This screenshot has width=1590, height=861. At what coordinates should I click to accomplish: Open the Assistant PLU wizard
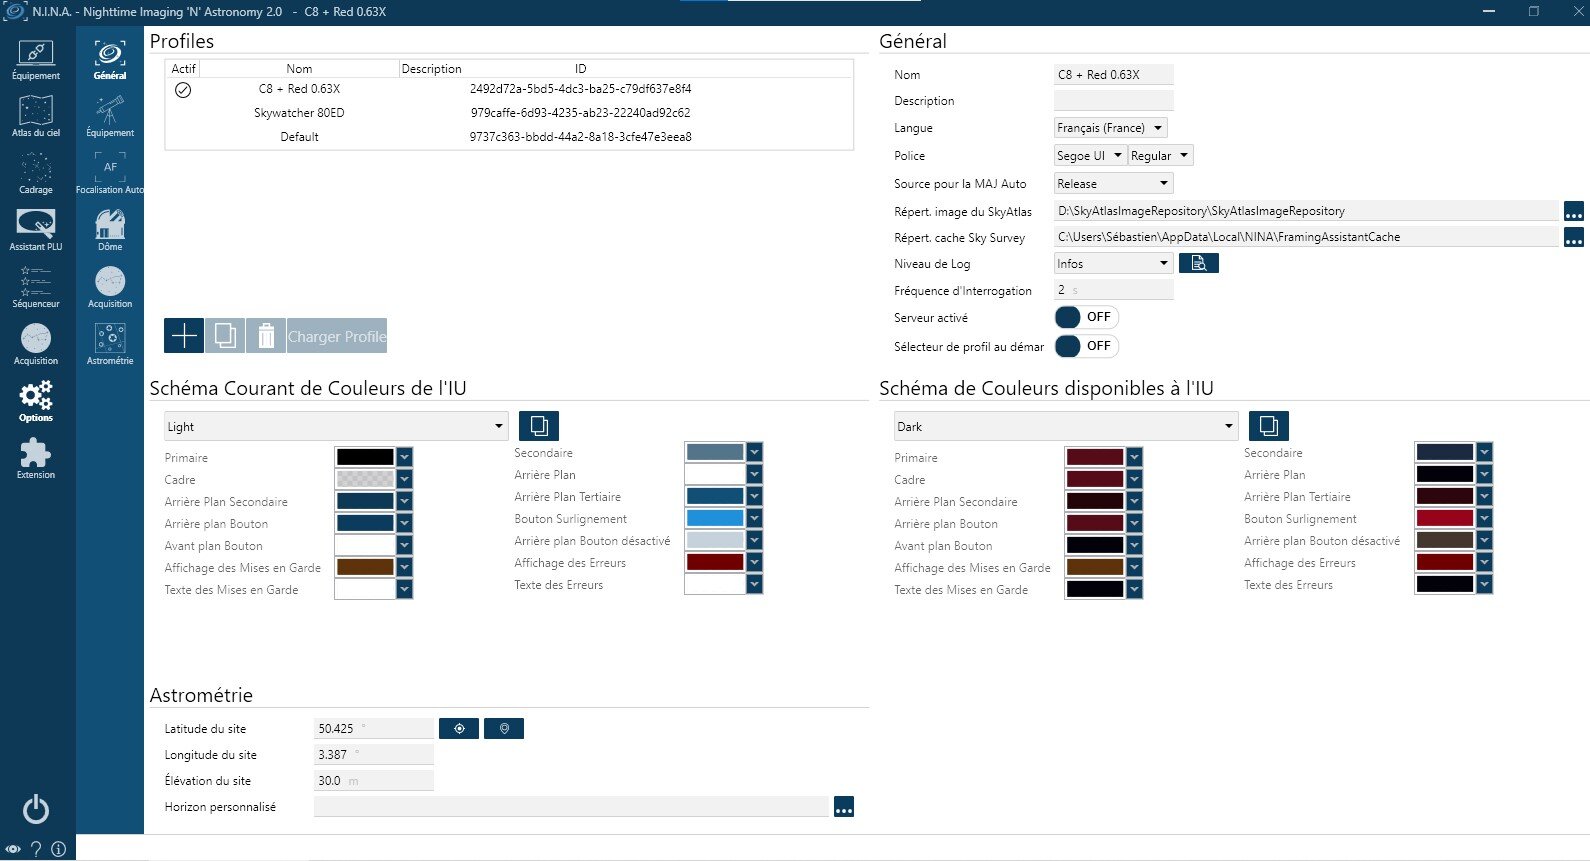(x=36, y=230)
